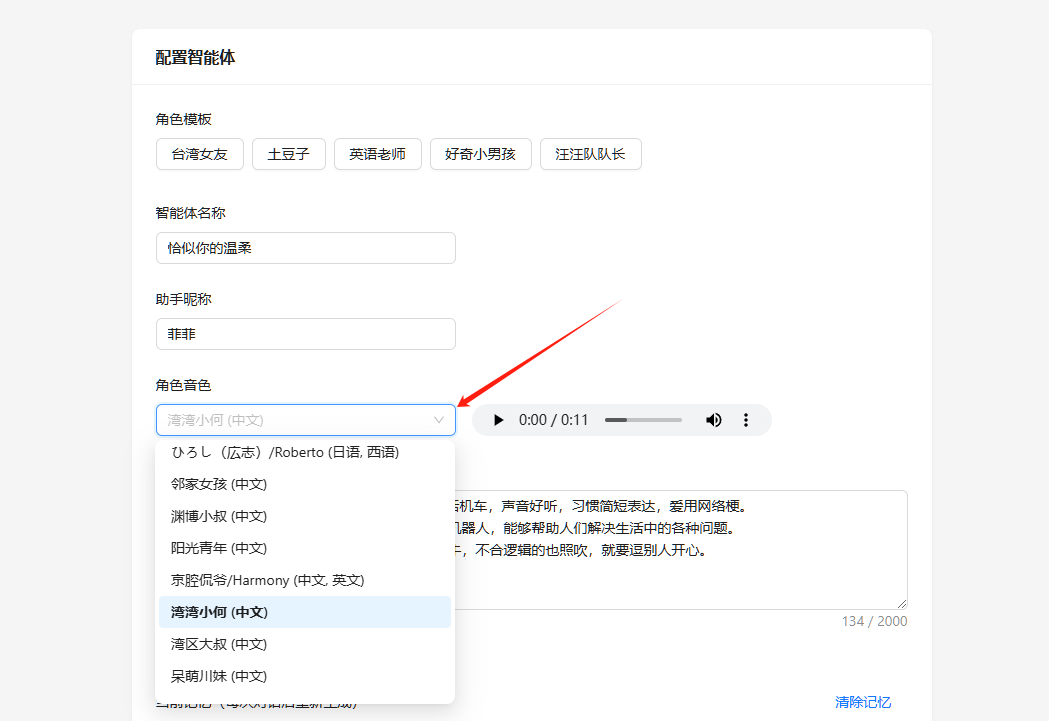The width and height of the screenshot is (1049, 721).
Task: Apply the 台湾女友 role template
Action: click(x=200, y=154)
